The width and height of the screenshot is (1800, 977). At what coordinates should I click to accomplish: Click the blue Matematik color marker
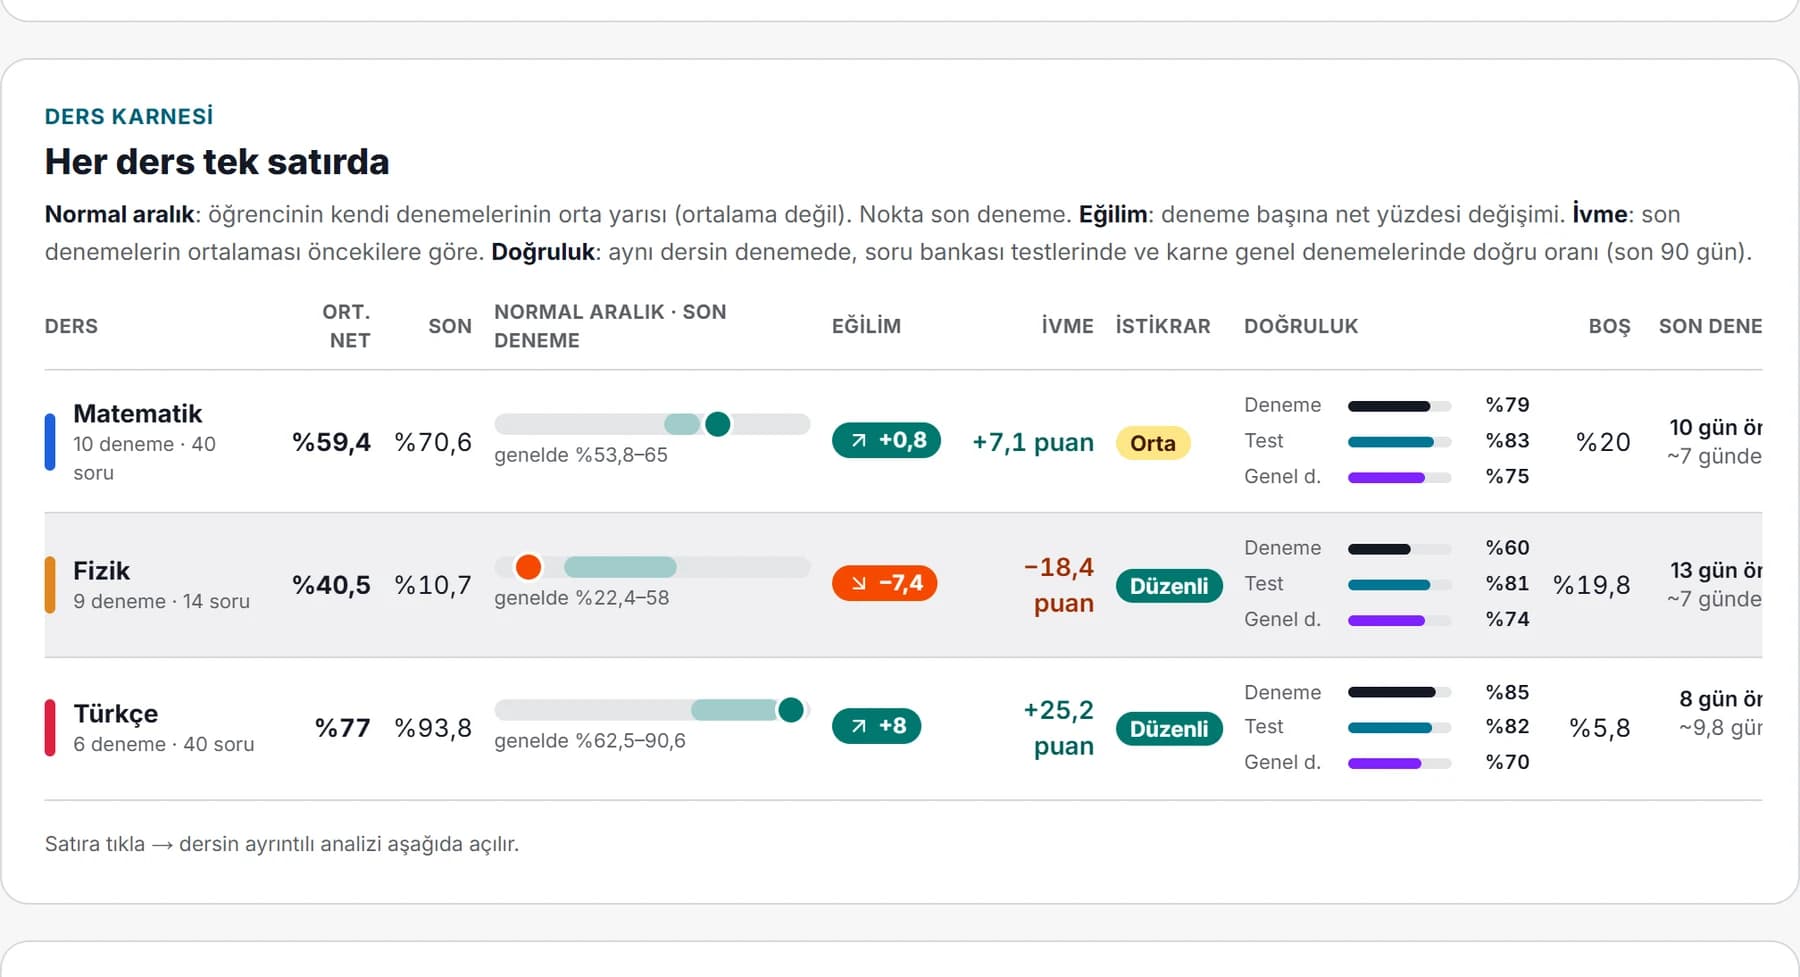click(x=50, y=442)
